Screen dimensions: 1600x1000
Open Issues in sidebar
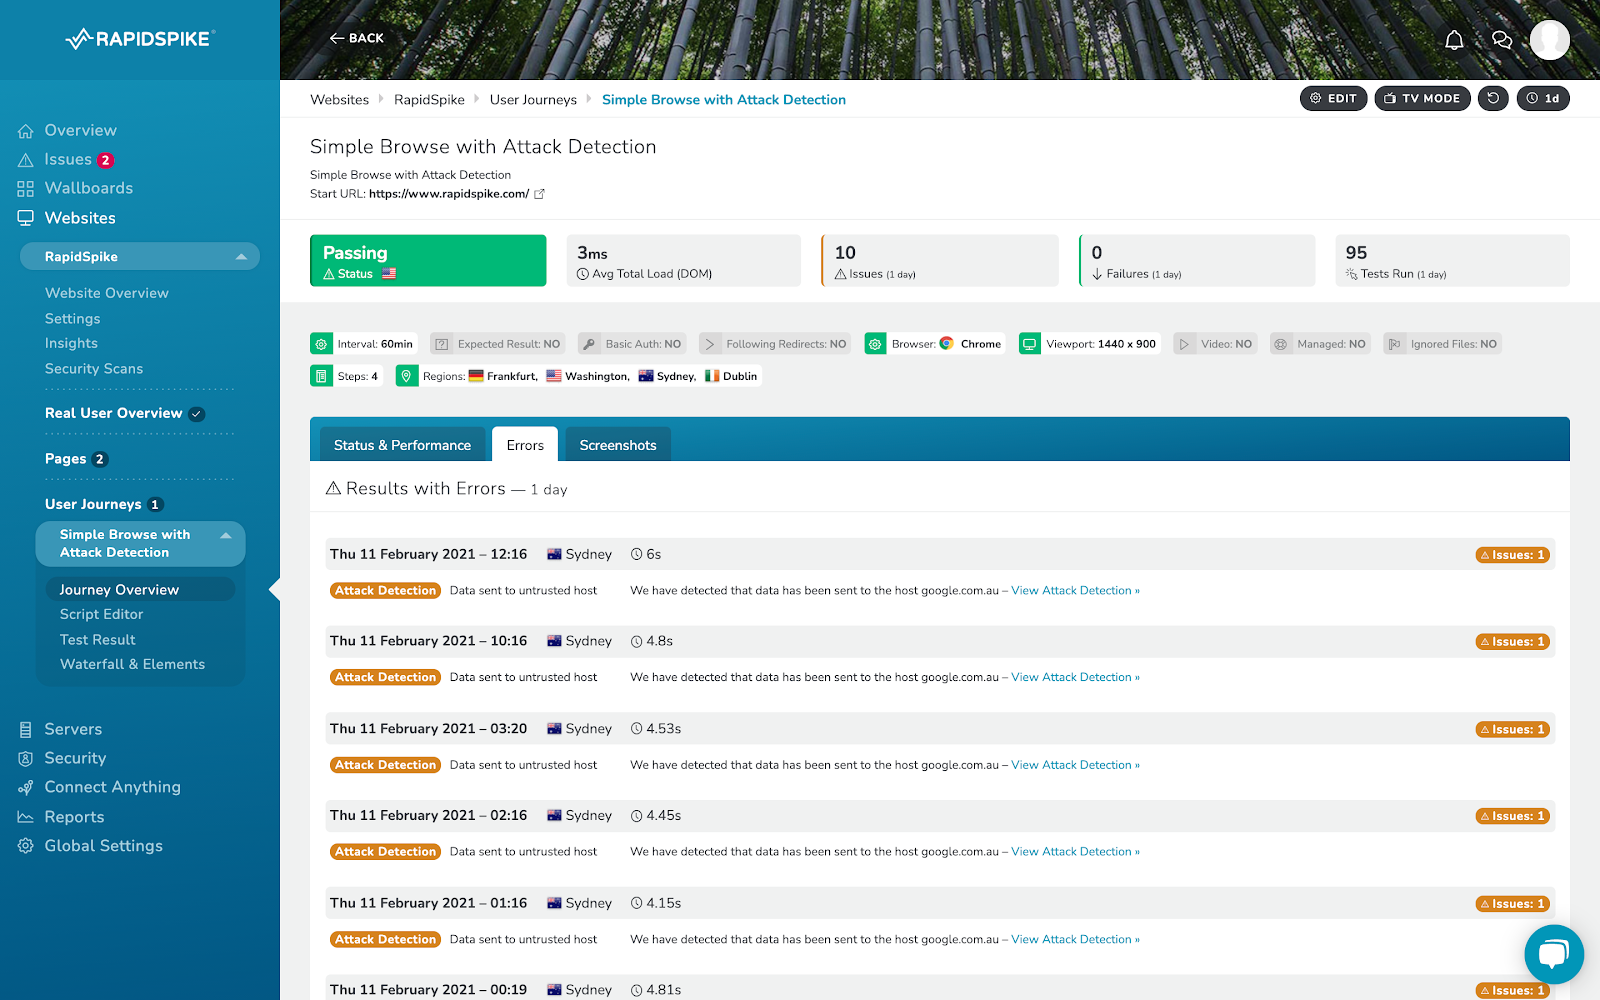[x=68, y=160]
